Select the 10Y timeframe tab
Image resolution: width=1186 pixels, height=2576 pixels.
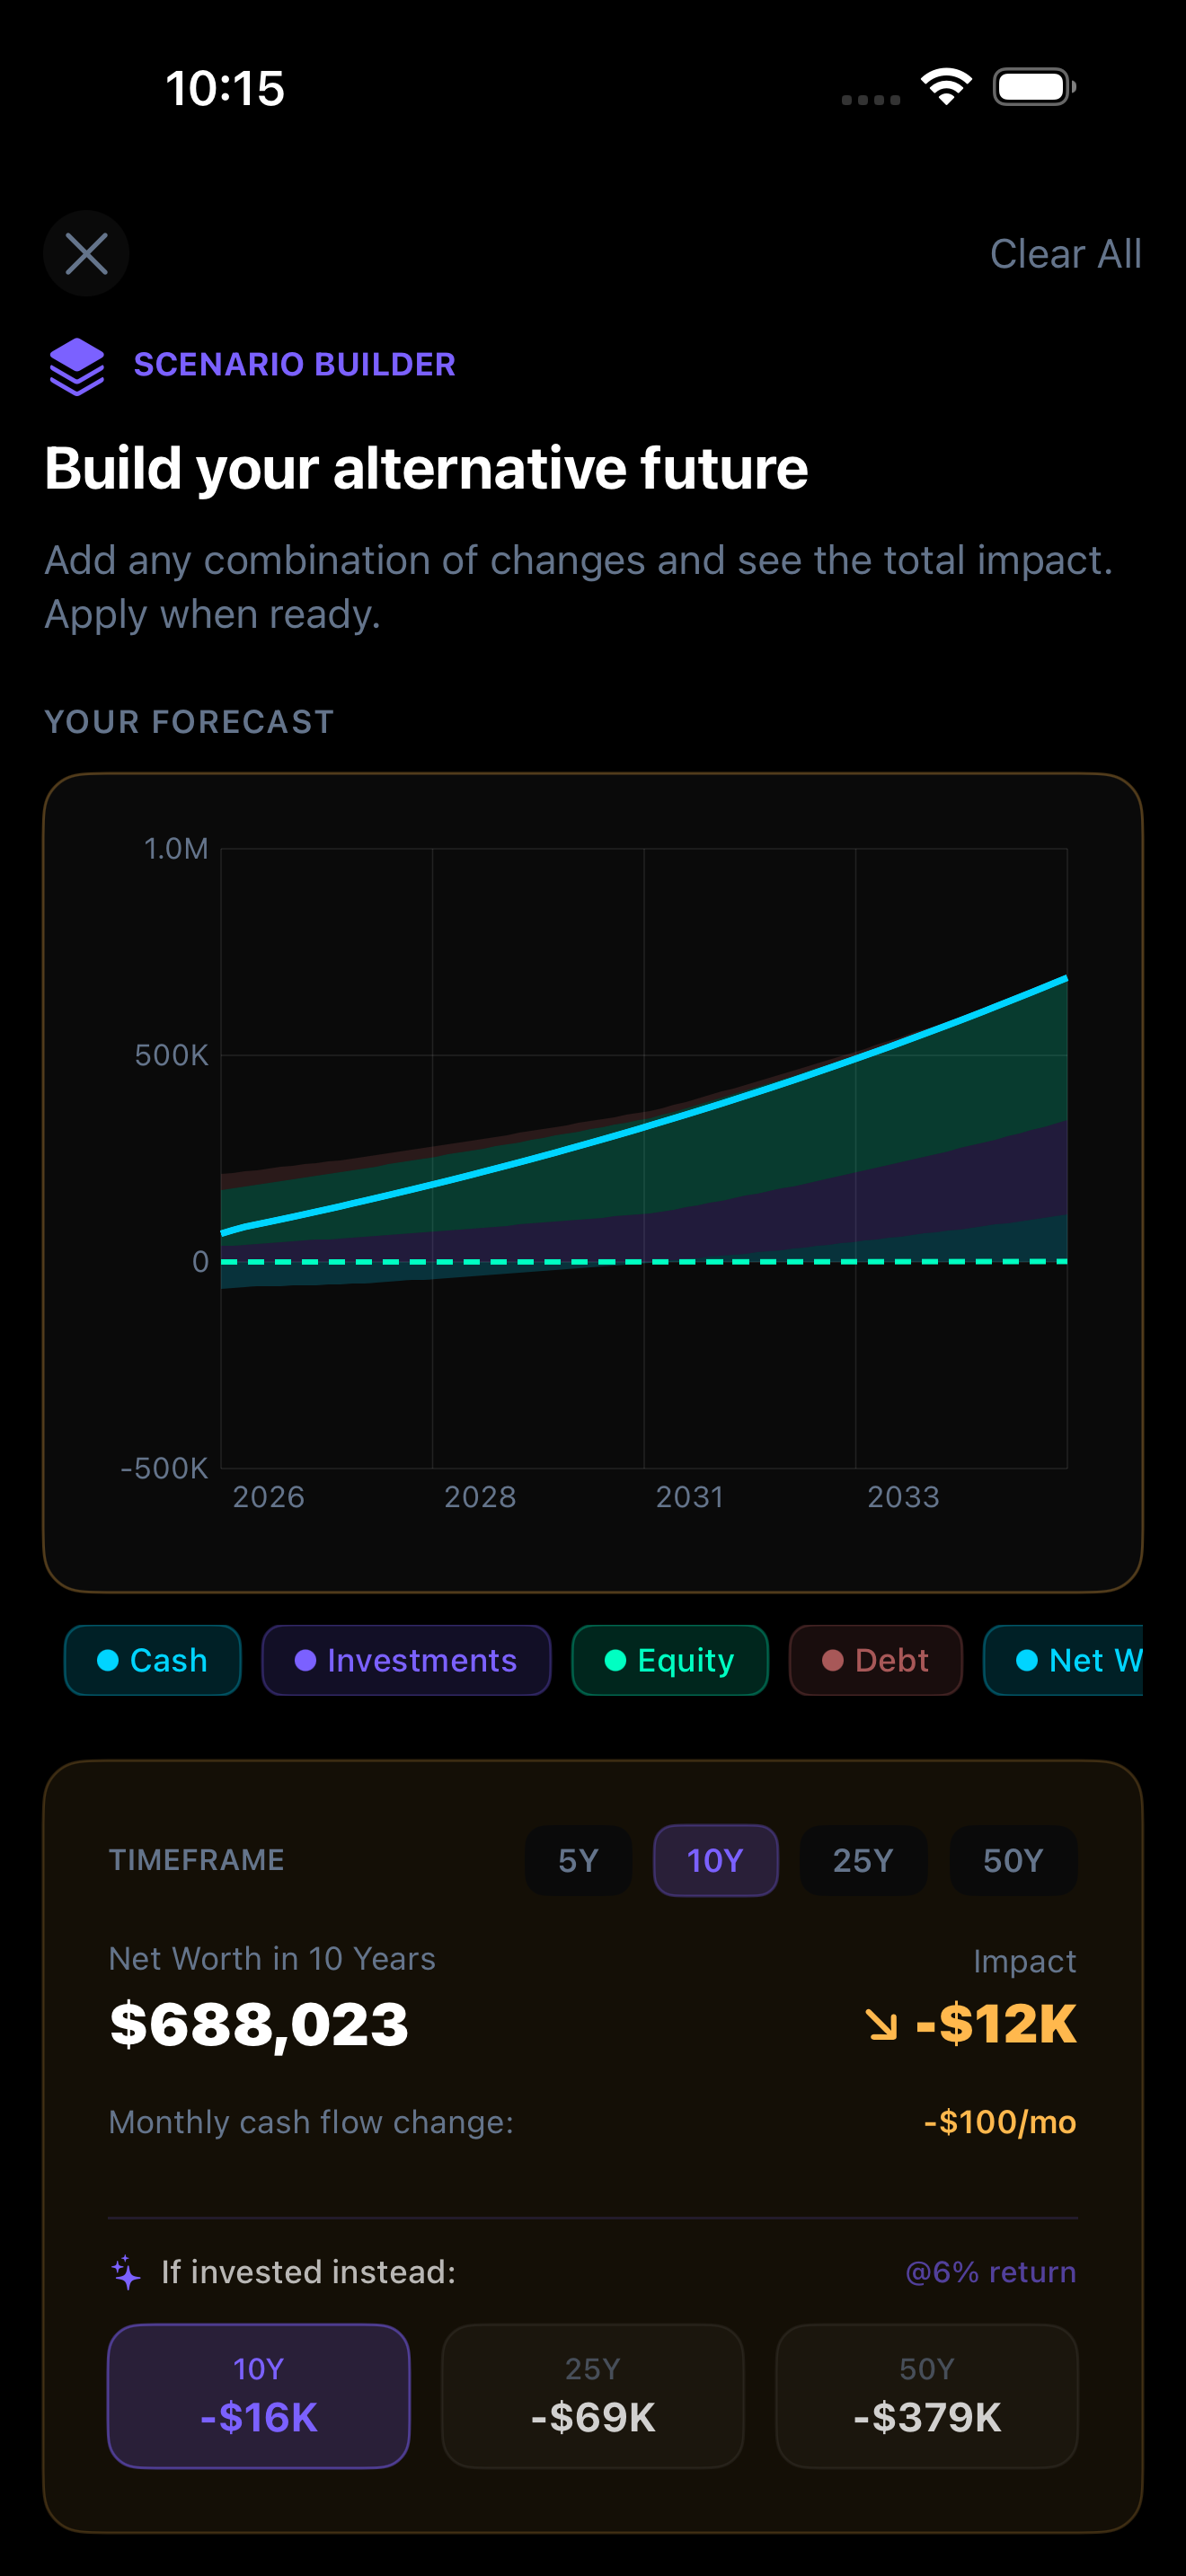pyautogui.click(x=715, y=1861)
